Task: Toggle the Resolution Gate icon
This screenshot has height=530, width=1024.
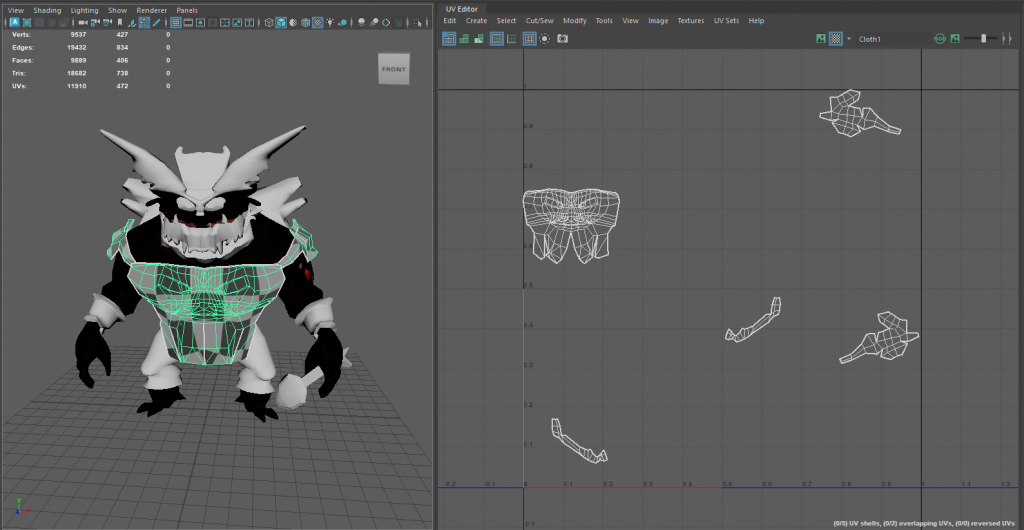Action: coord(200,22)
